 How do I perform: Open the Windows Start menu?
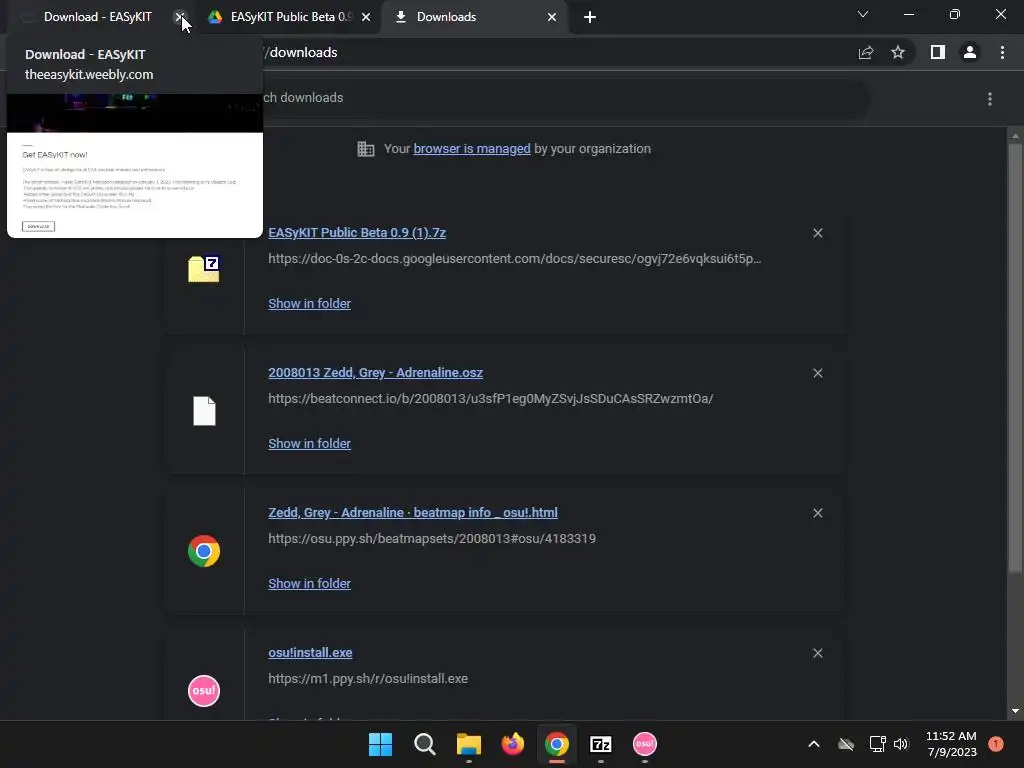pos(380,744)
